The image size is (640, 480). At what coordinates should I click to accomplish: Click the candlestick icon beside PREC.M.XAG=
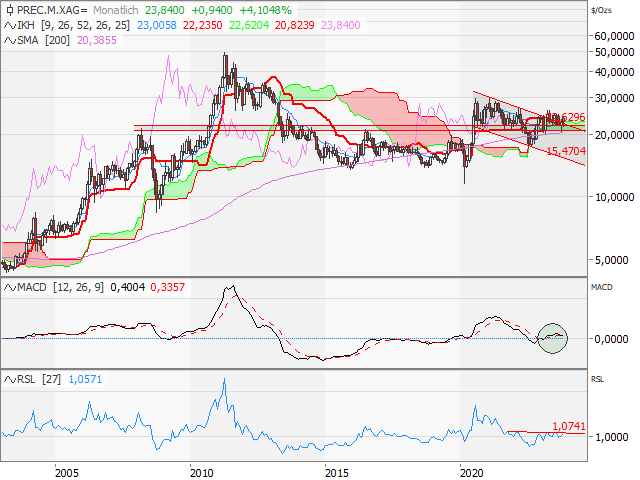[x=10, y=10]
